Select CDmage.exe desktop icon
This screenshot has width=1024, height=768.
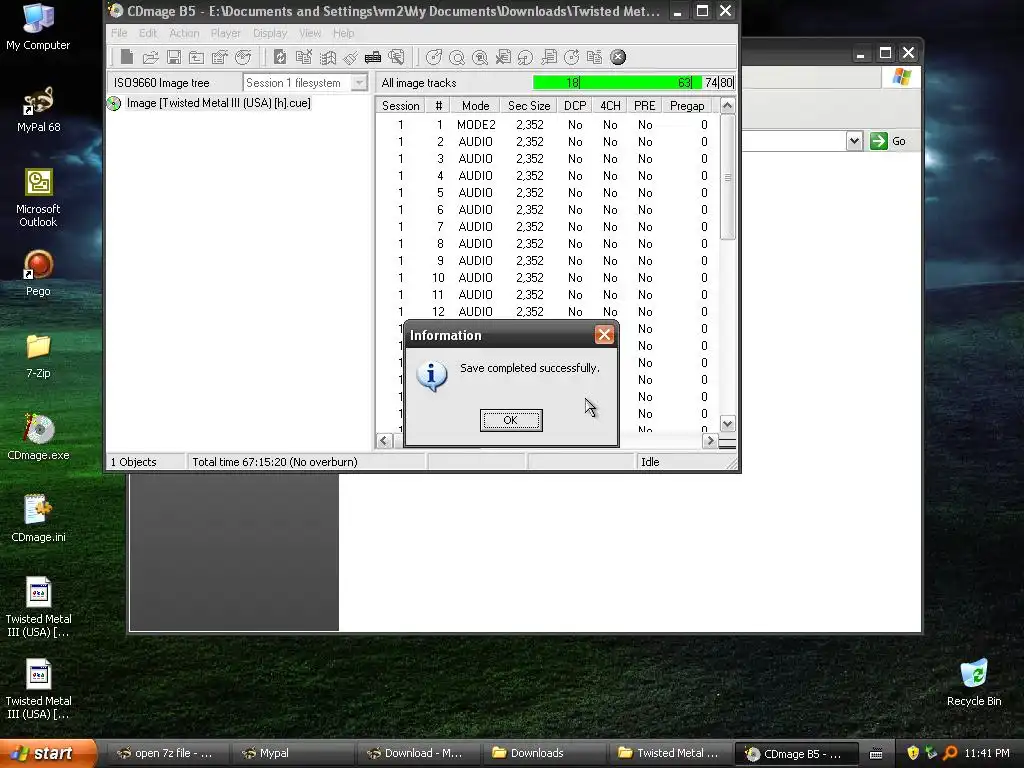point(39,437)
